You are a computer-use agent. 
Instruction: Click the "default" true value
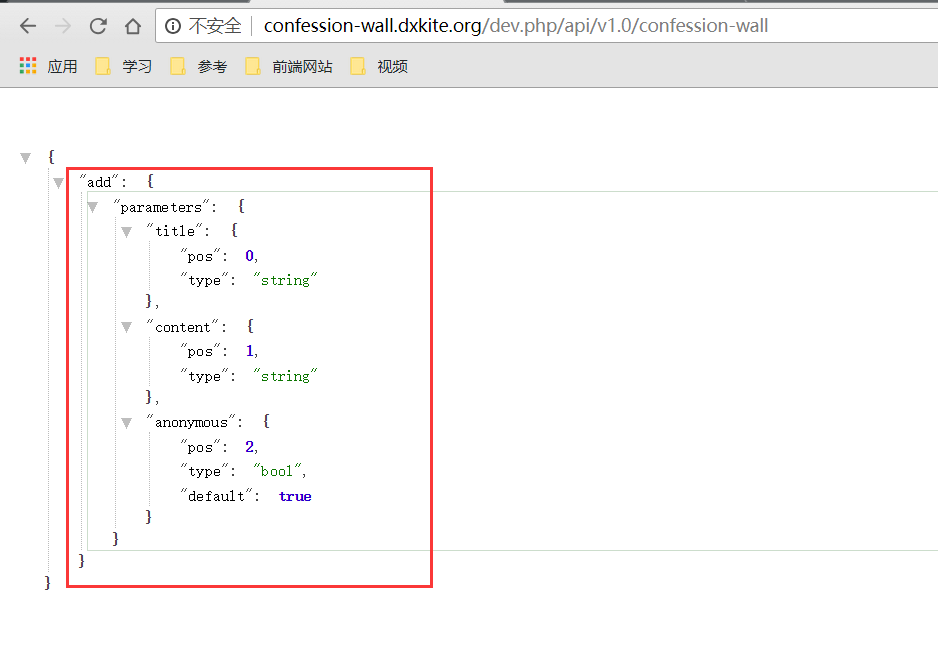click(295, 496)
